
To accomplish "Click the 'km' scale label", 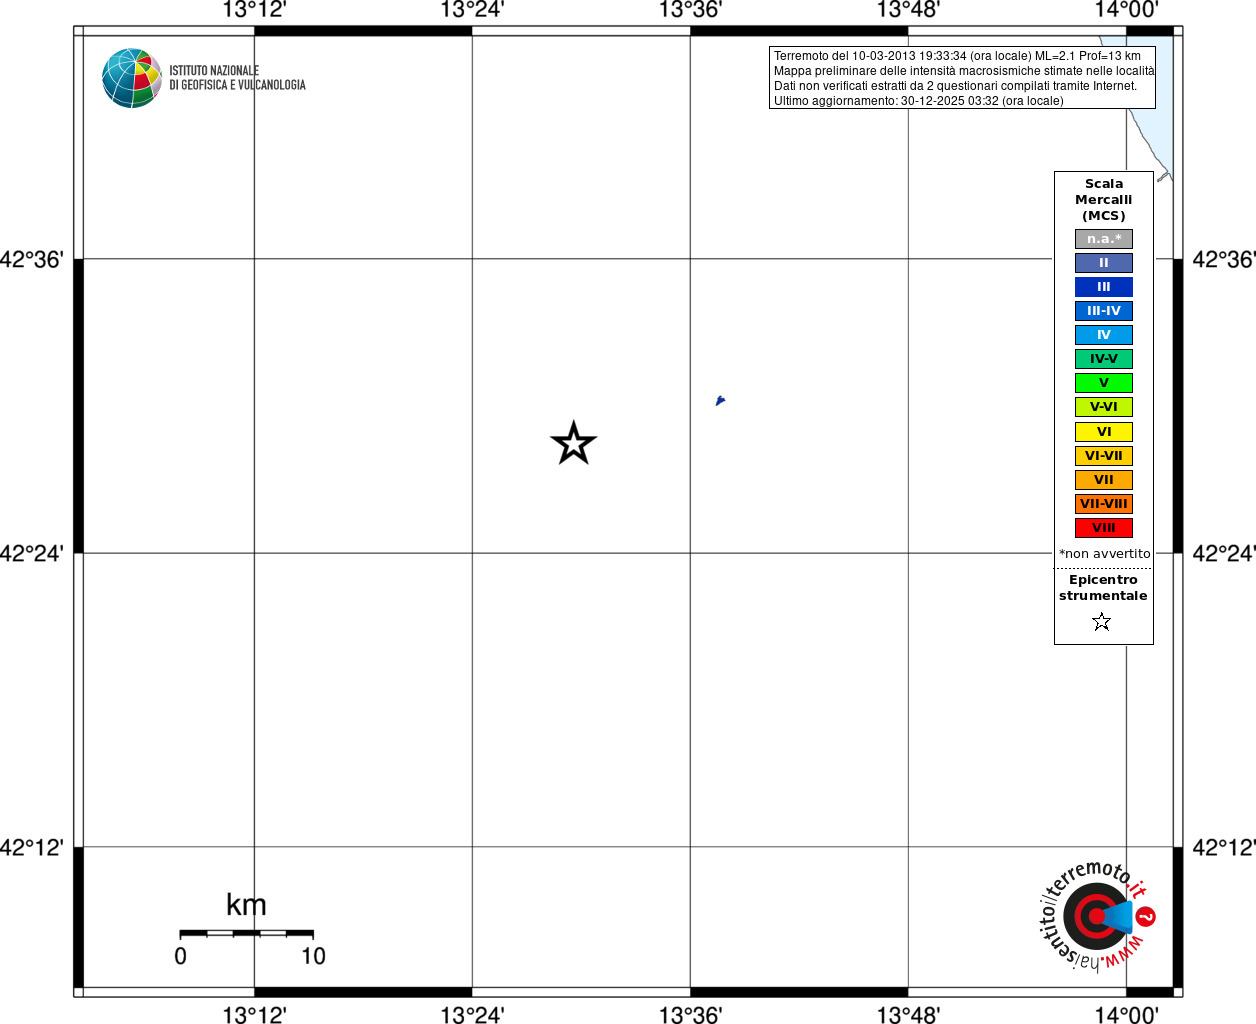I will coord(246,905).
